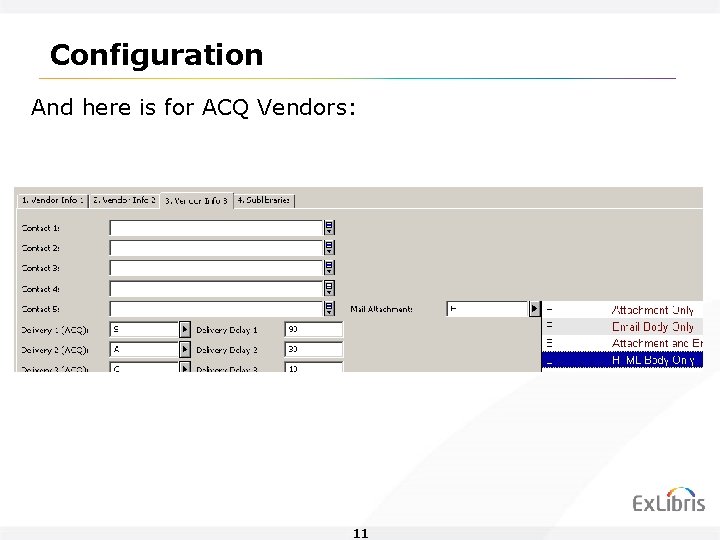Image resolution: width=720 pixels, height=540 pixels.
Task: Click the text 'And here is for ACQ Vendors:'
Action: click(193, 107)
